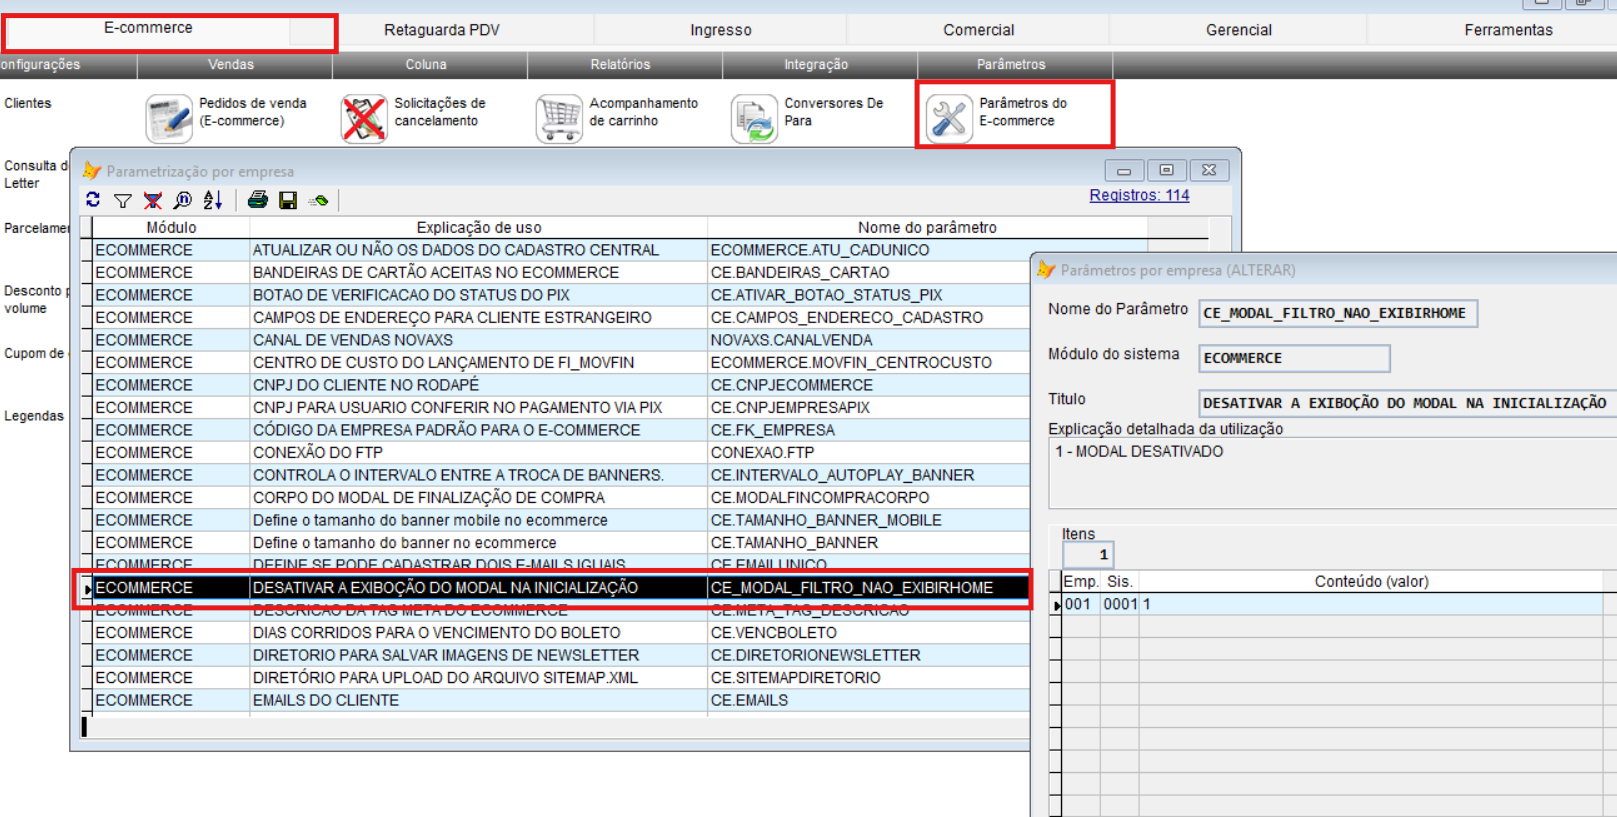Click the refresh icon in Parametrização toolbar
Image resolution: width=1617 pixels, height=817 pixels.
93,200
